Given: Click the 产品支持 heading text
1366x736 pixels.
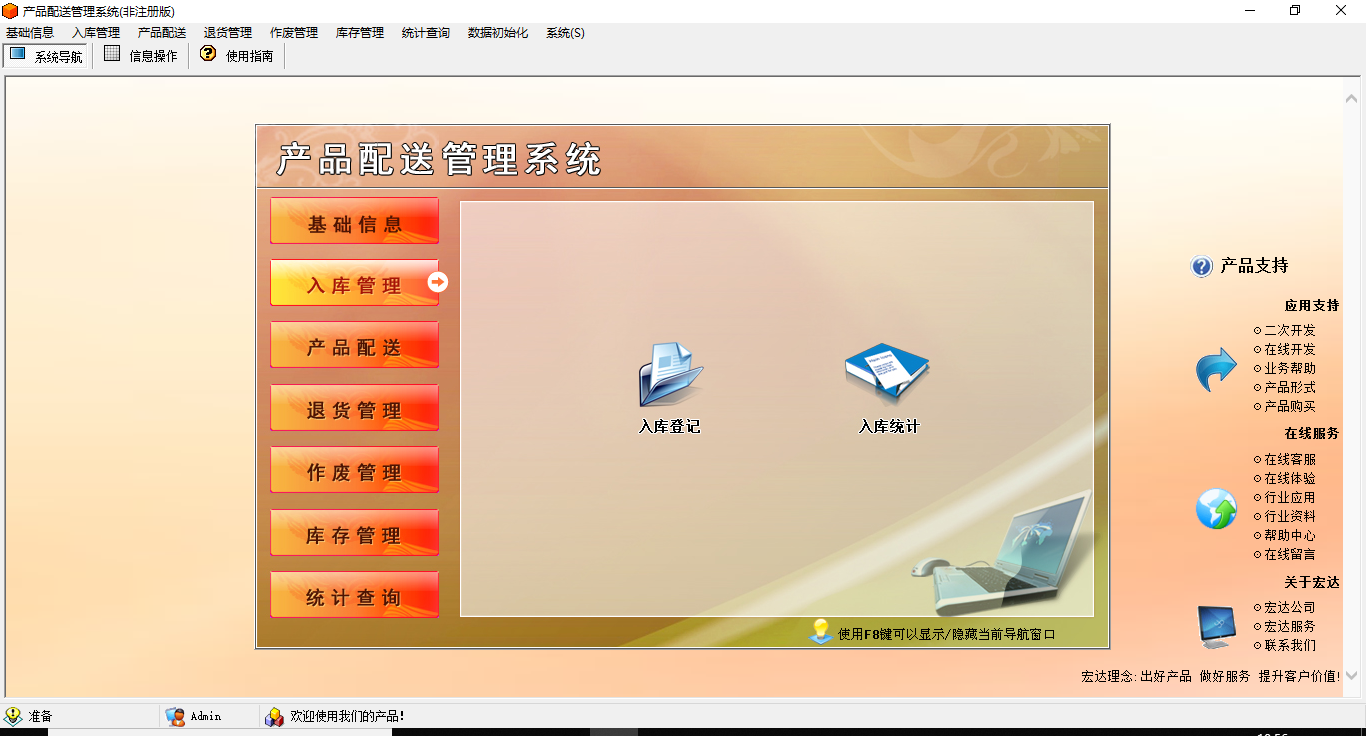Looking at the screenshot, I should pyautogui.click(x=1254, y=266).
